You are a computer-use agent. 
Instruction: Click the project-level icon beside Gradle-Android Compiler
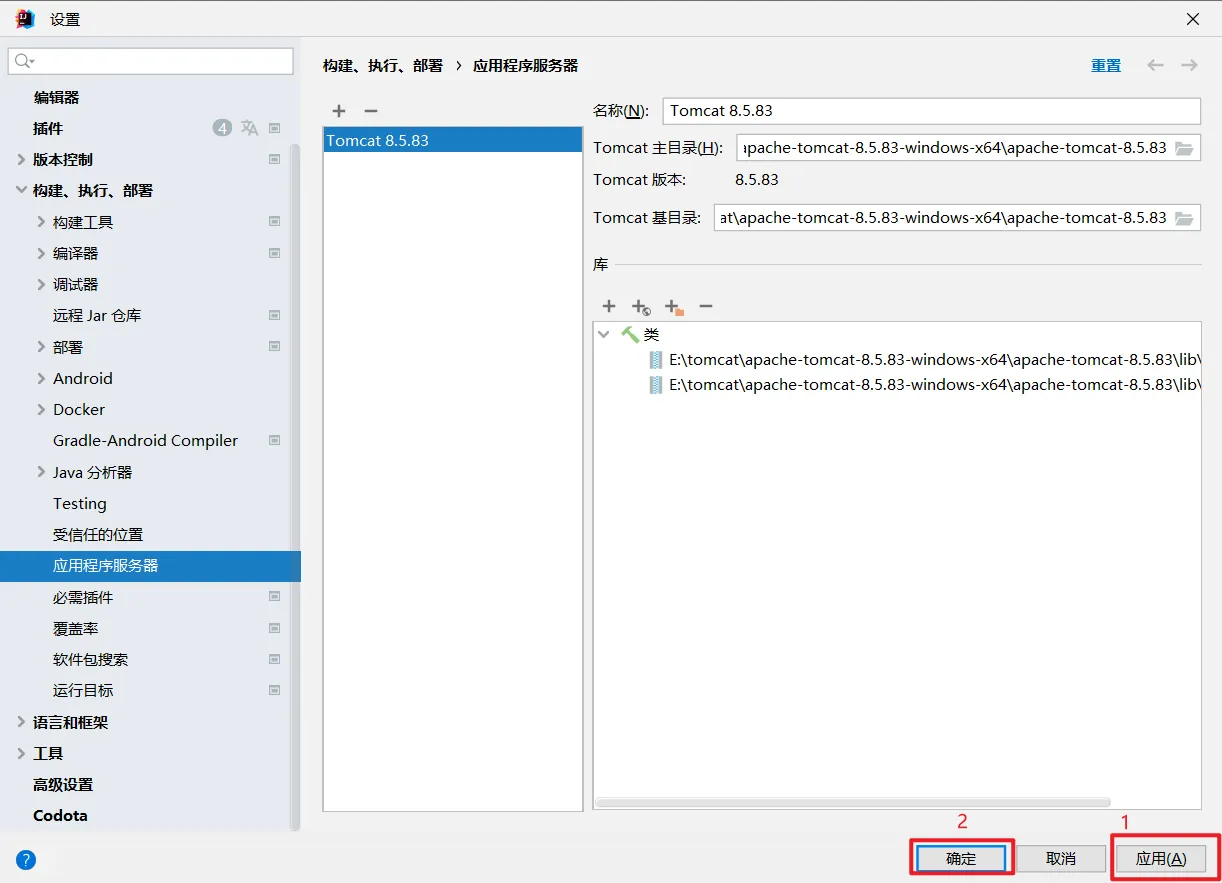274,440
